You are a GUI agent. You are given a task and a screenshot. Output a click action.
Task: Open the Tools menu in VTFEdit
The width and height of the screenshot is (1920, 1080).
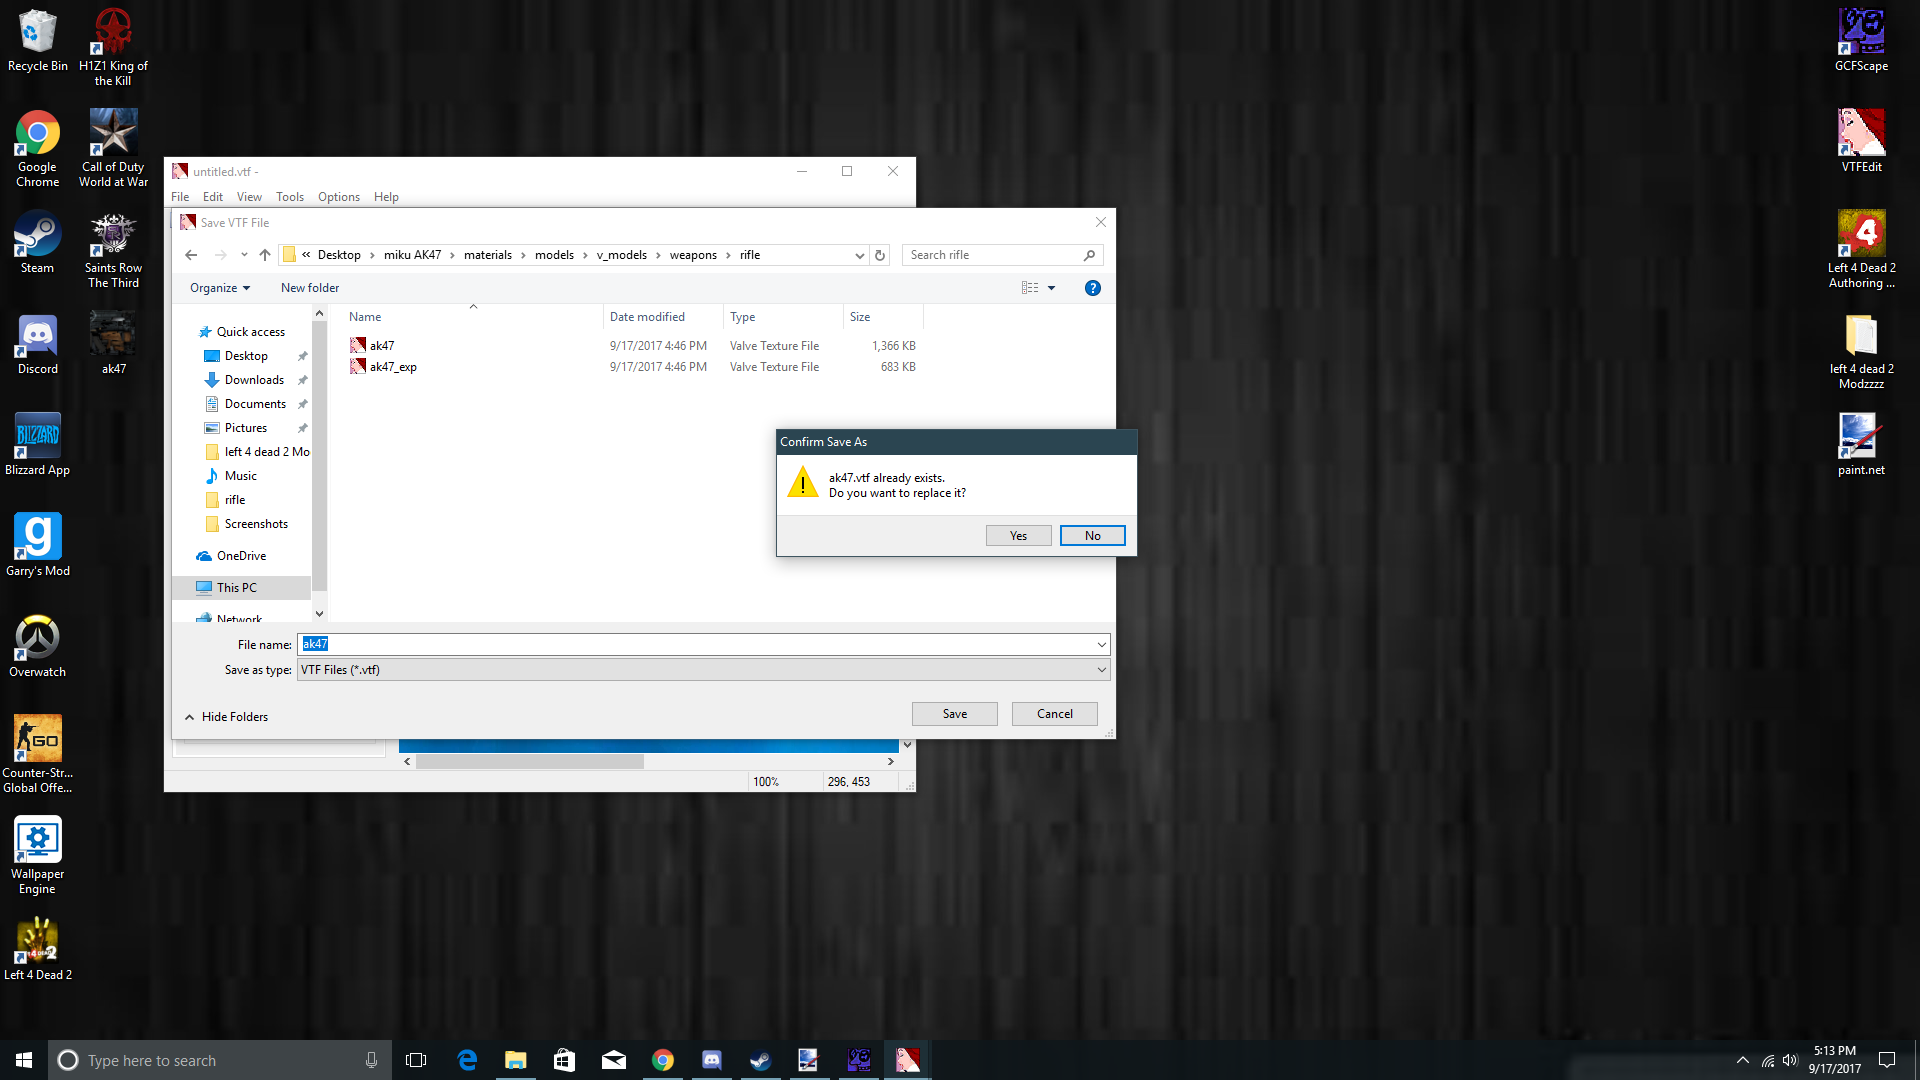(289, 197)
